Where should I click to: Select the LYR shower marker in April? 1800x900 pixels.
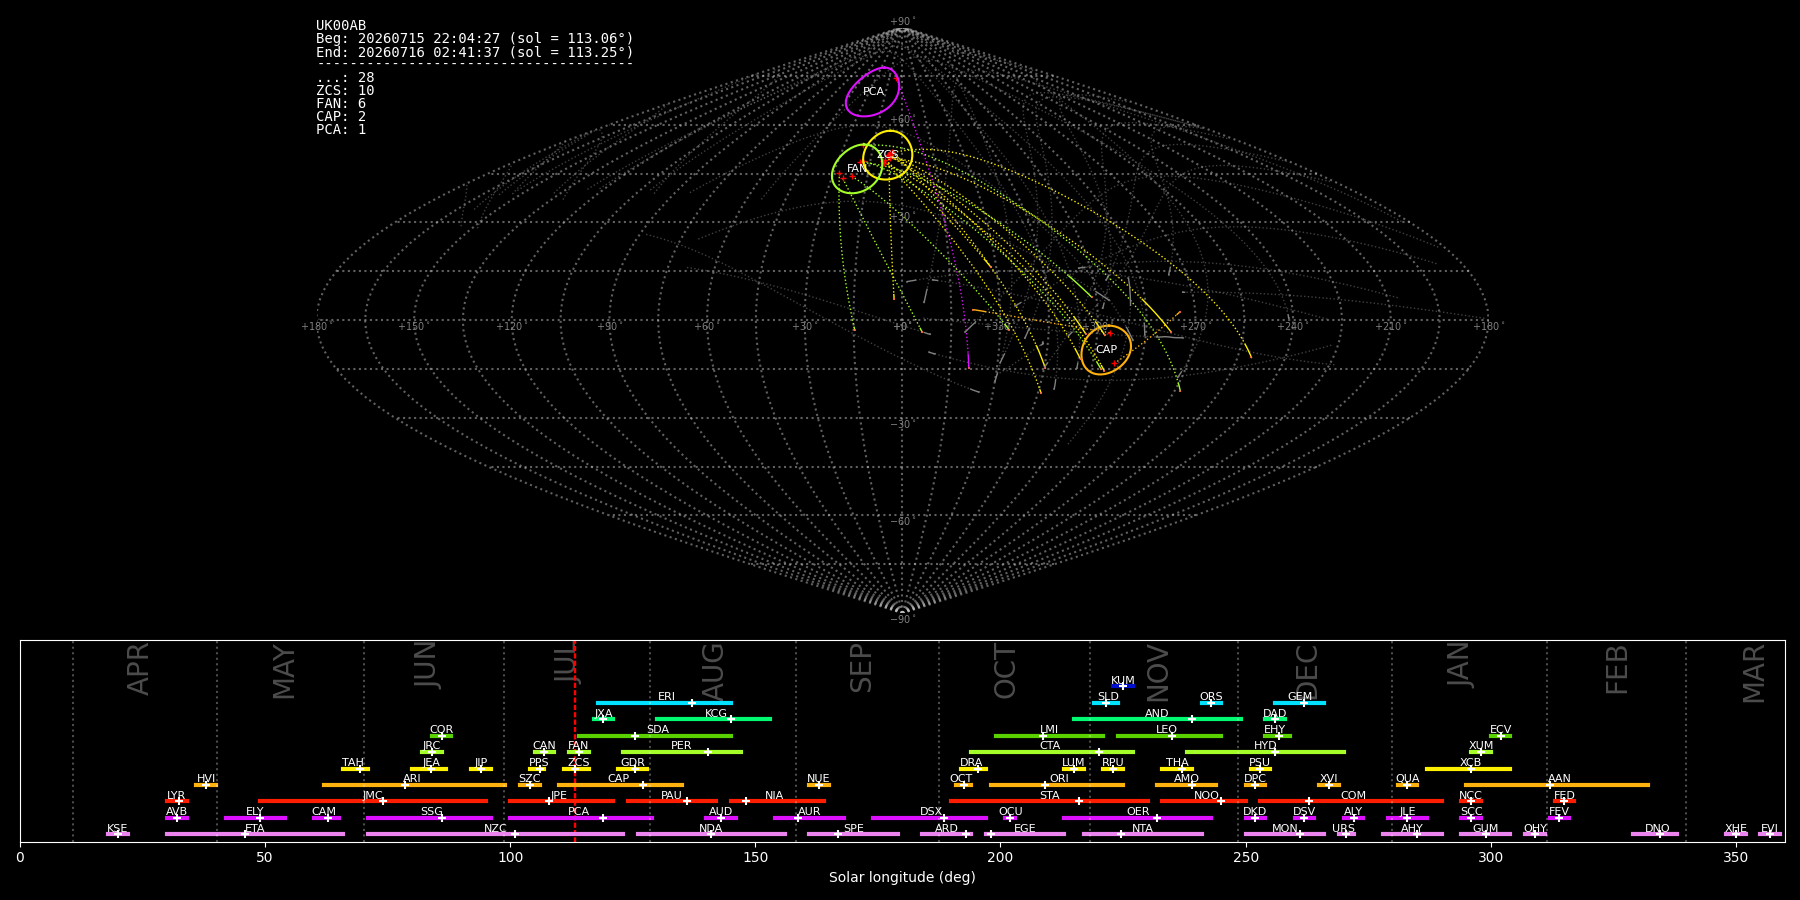click(177, 801)
